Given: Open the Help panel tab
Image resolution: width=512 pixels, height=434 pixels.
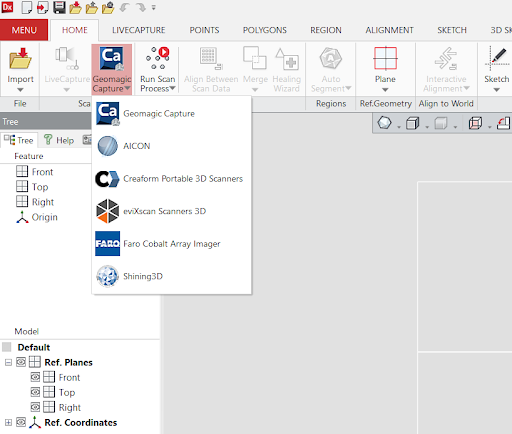Looking at the screenshot, I should click(59, 140).
